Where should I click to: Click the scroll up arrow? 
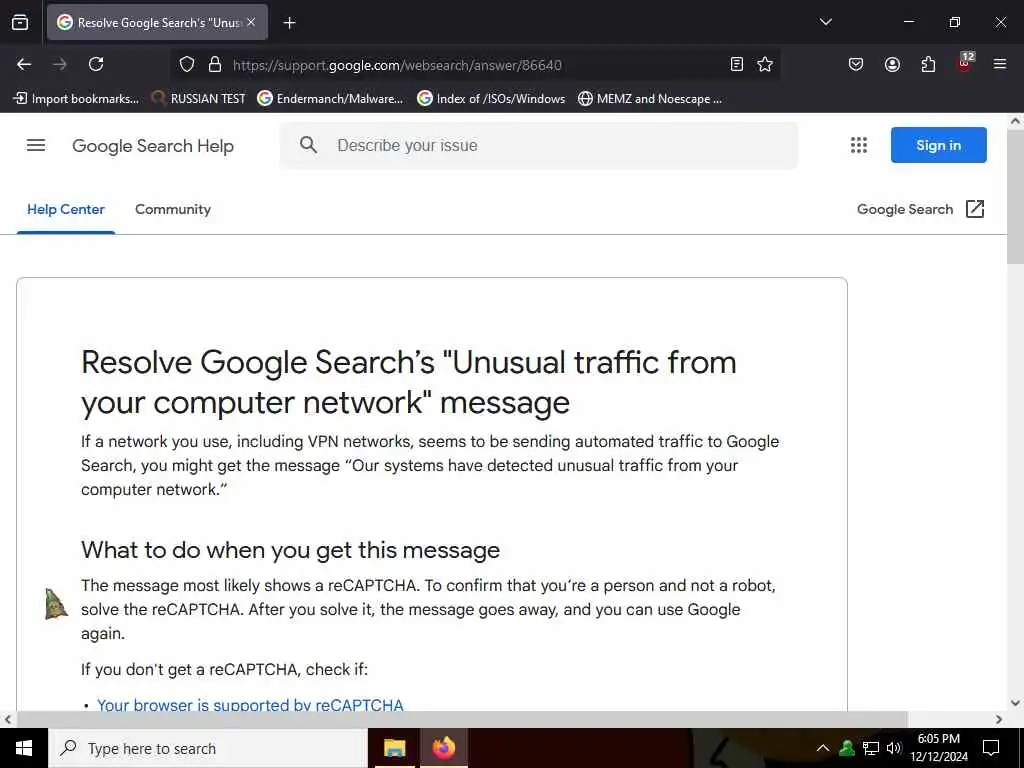(1015, 121)
